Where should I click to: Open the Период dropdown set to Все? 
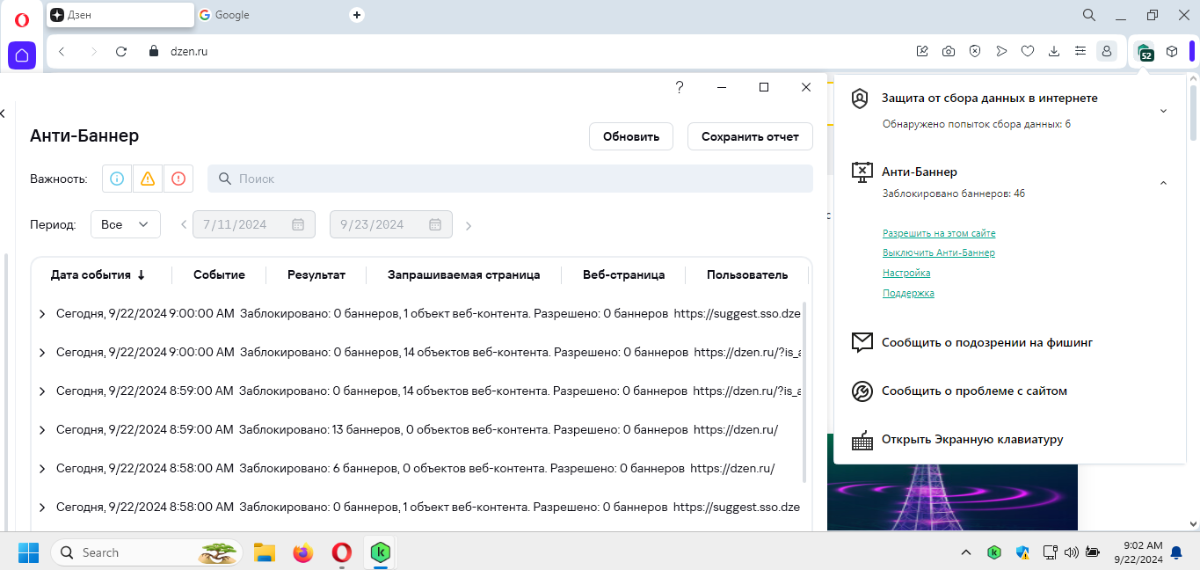pos(125,224)
